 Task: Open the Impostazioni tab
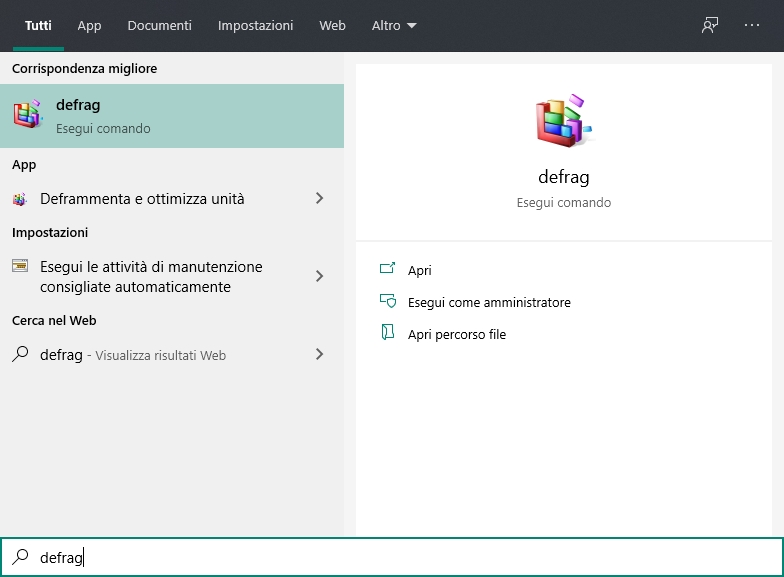tap(255, 26)
